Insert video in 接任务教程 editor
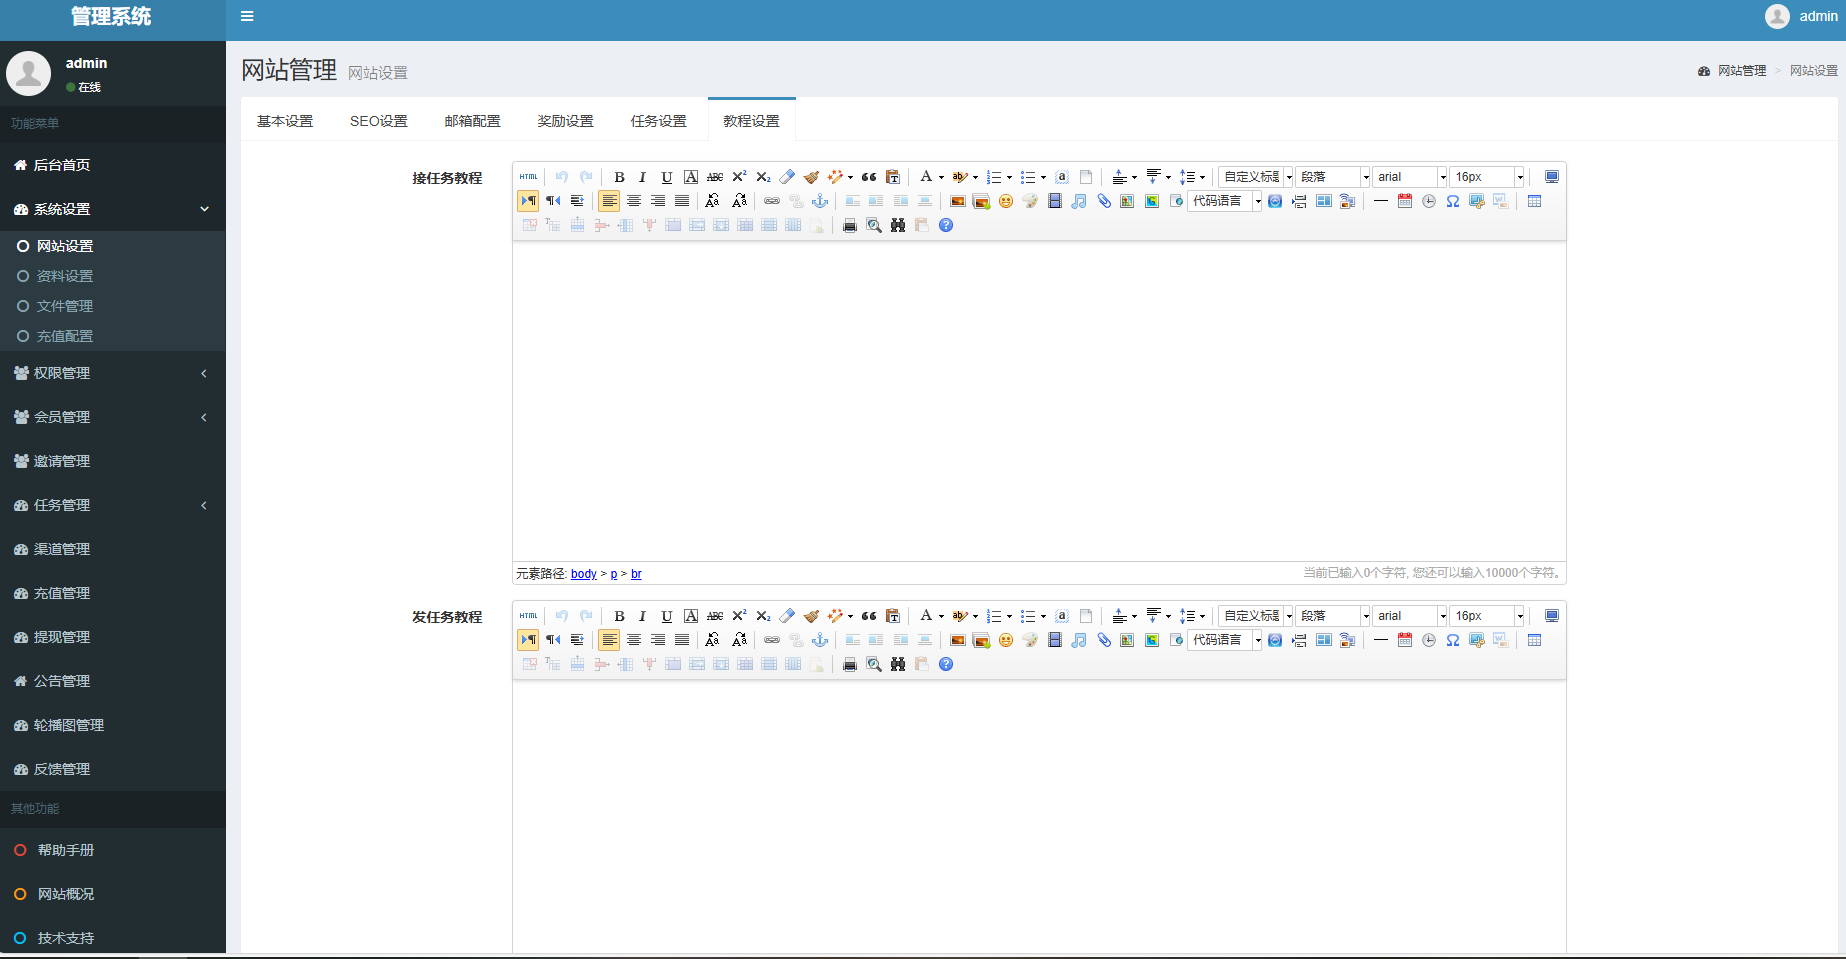Image resolution: width=1846 pixels, height=959 pixels. click(x=1054, y=201)
